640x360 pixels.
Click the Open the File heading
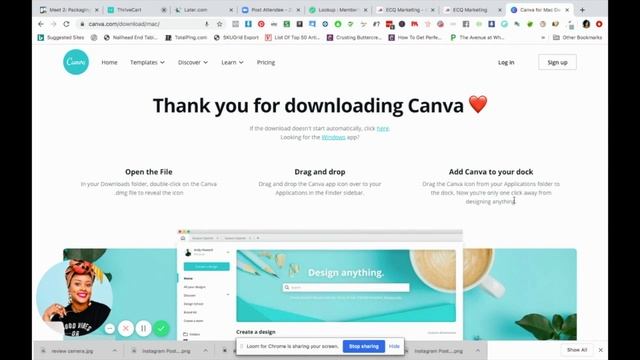(149, 172)
